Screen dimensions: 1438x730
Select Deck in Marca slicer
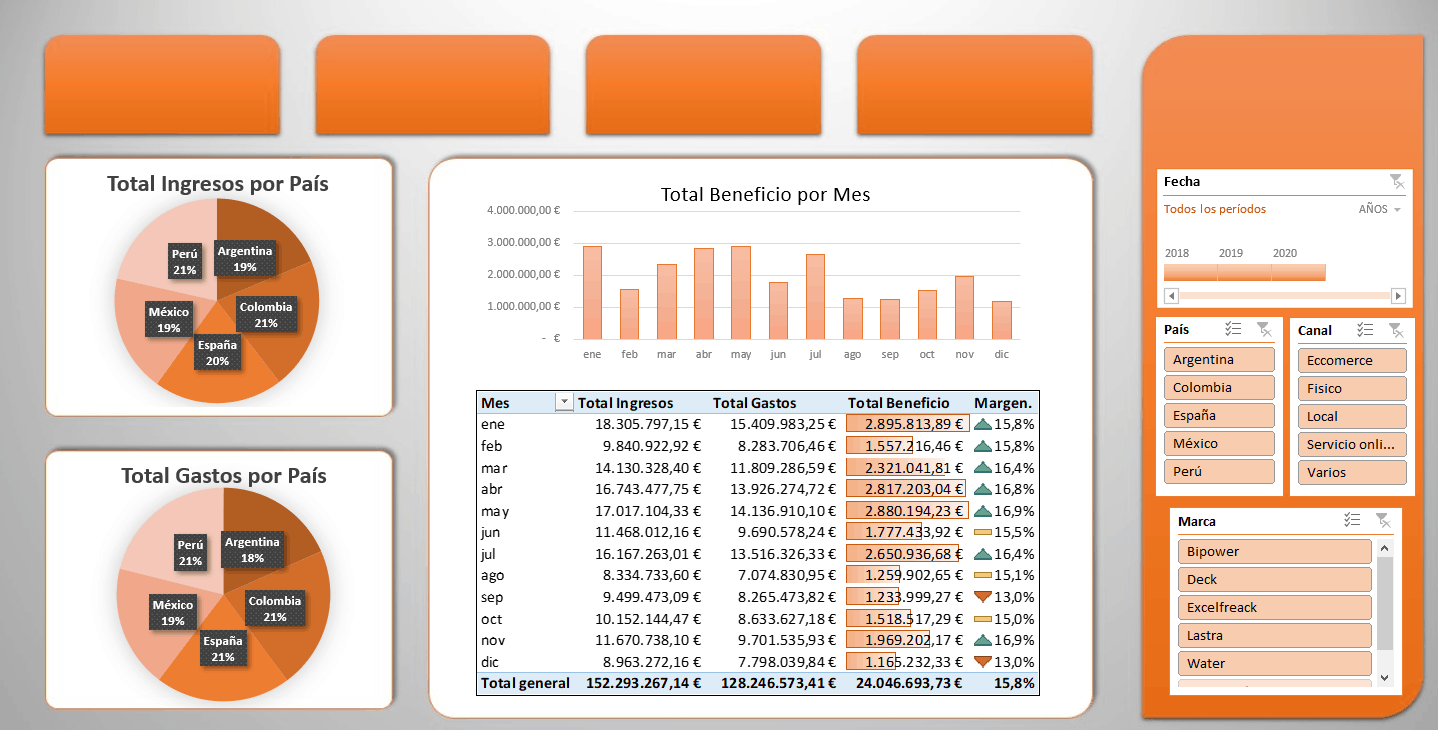point(1275,579)
